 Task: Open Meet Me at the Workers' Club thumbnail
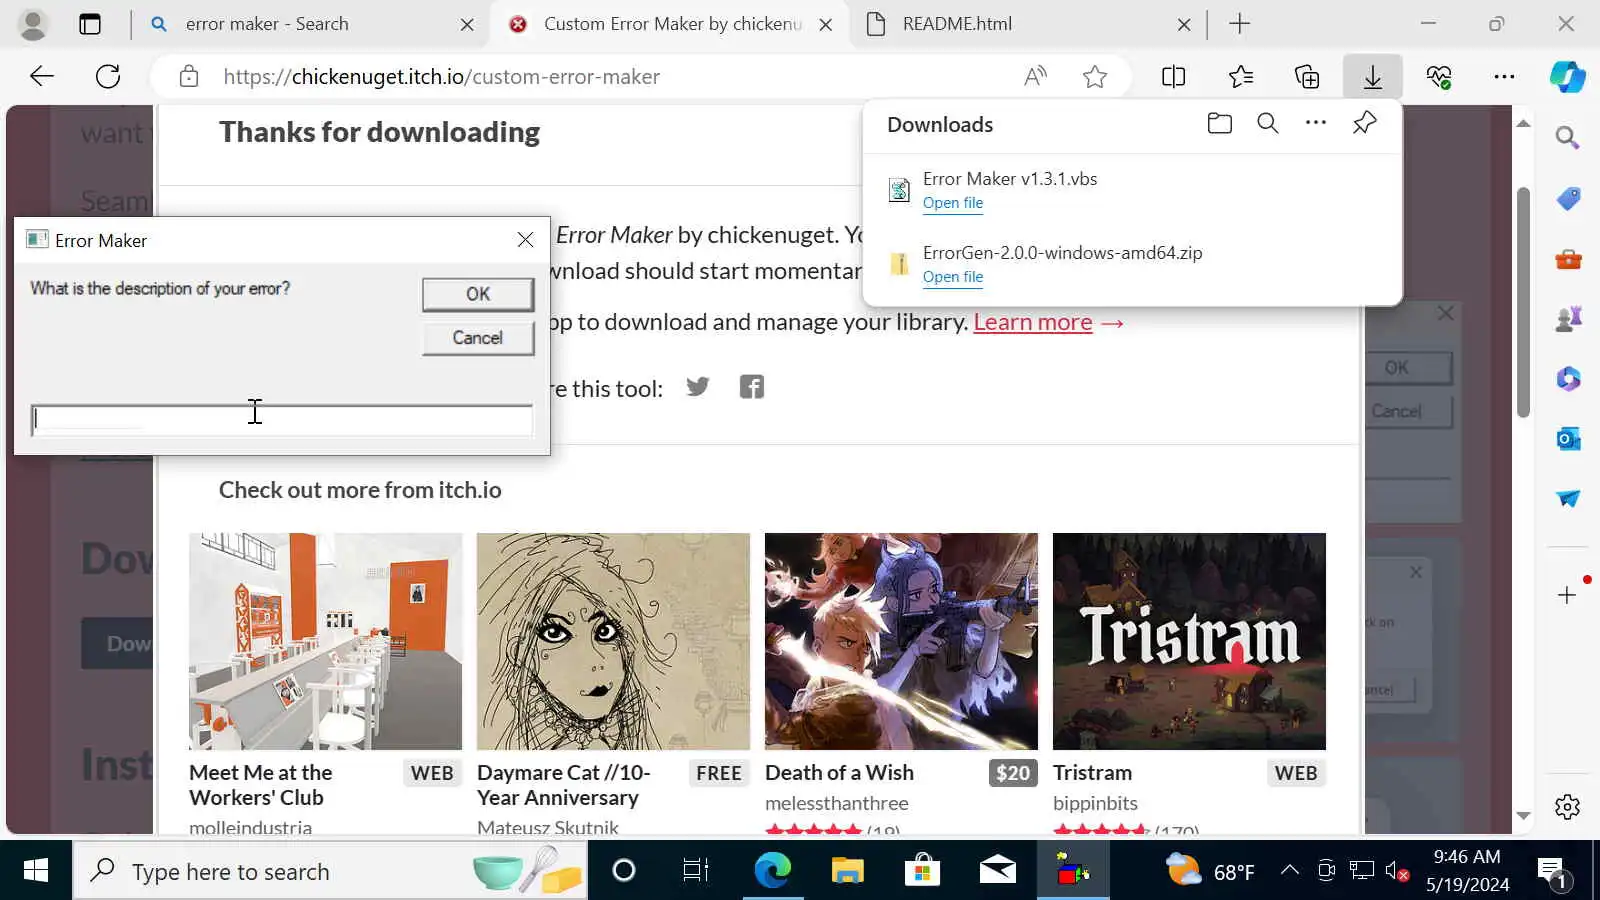click(326, 641)
